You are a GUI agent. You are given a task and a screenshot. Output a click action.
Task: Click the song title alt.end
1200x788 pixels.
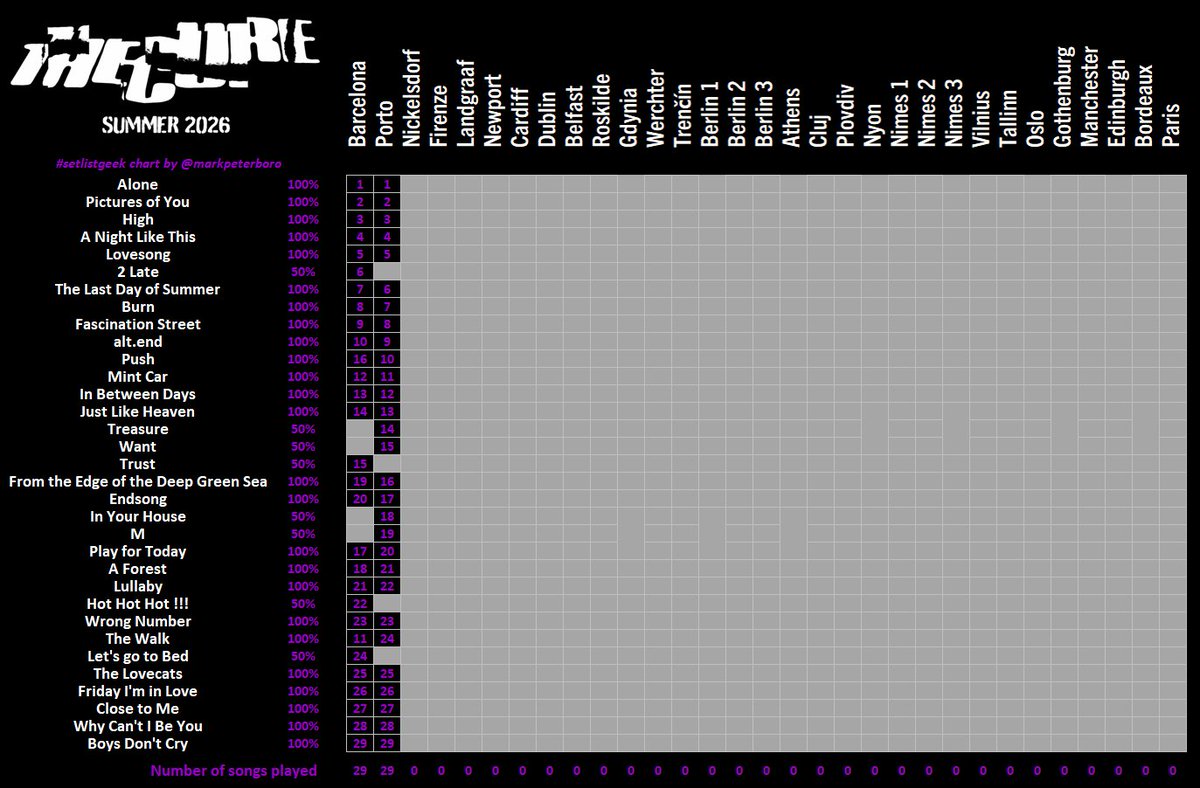[x=138, y=342]
